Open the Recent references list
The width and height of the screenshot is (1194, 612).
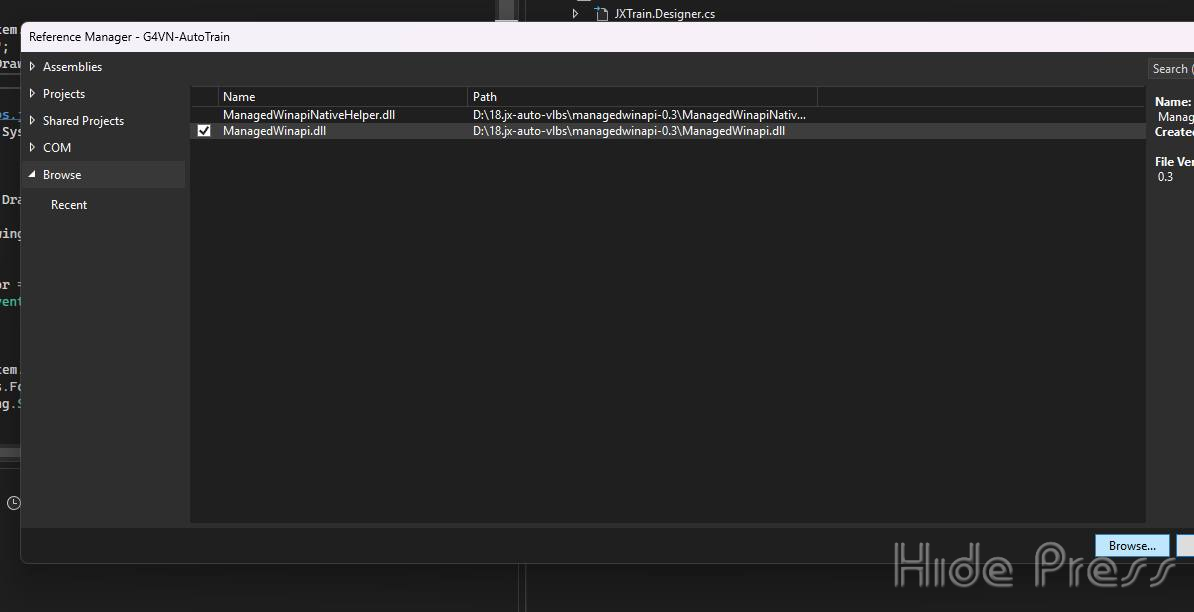click(69, 205)
